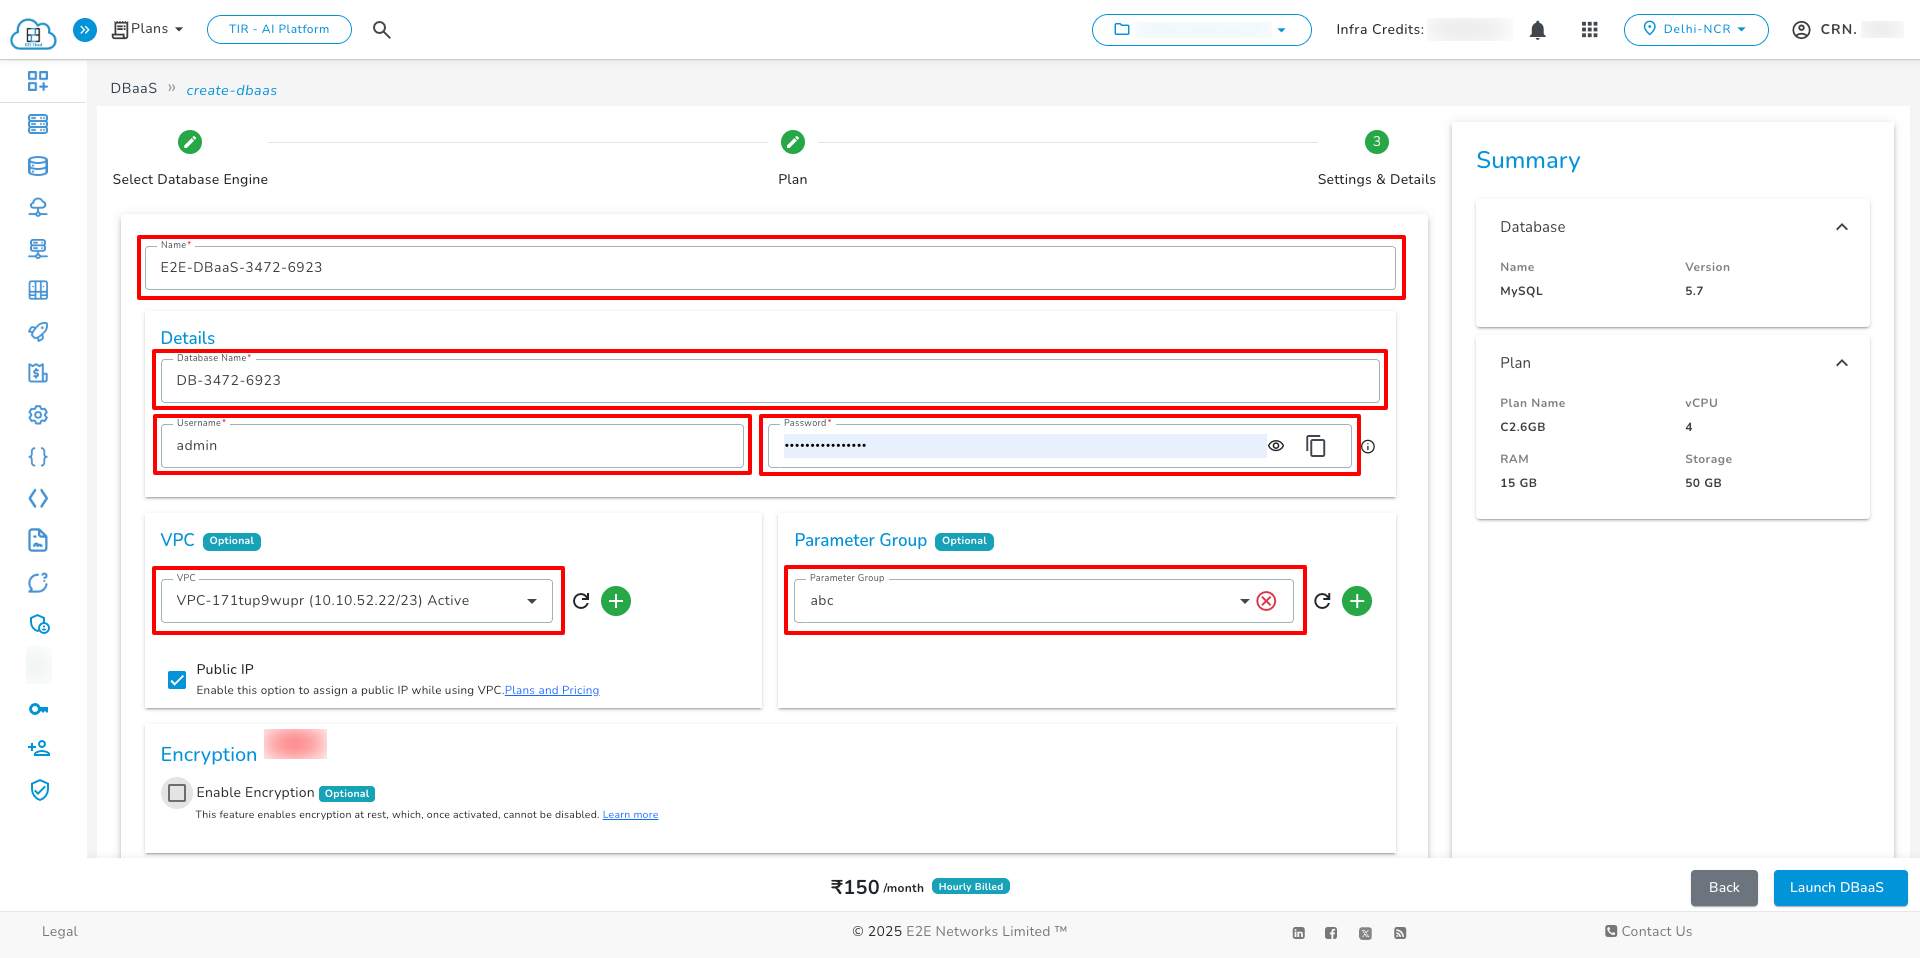The image size is (1920, 958).
Task: Click the DBaaS breadcrumb link
Action: click(x=134, y=88)
